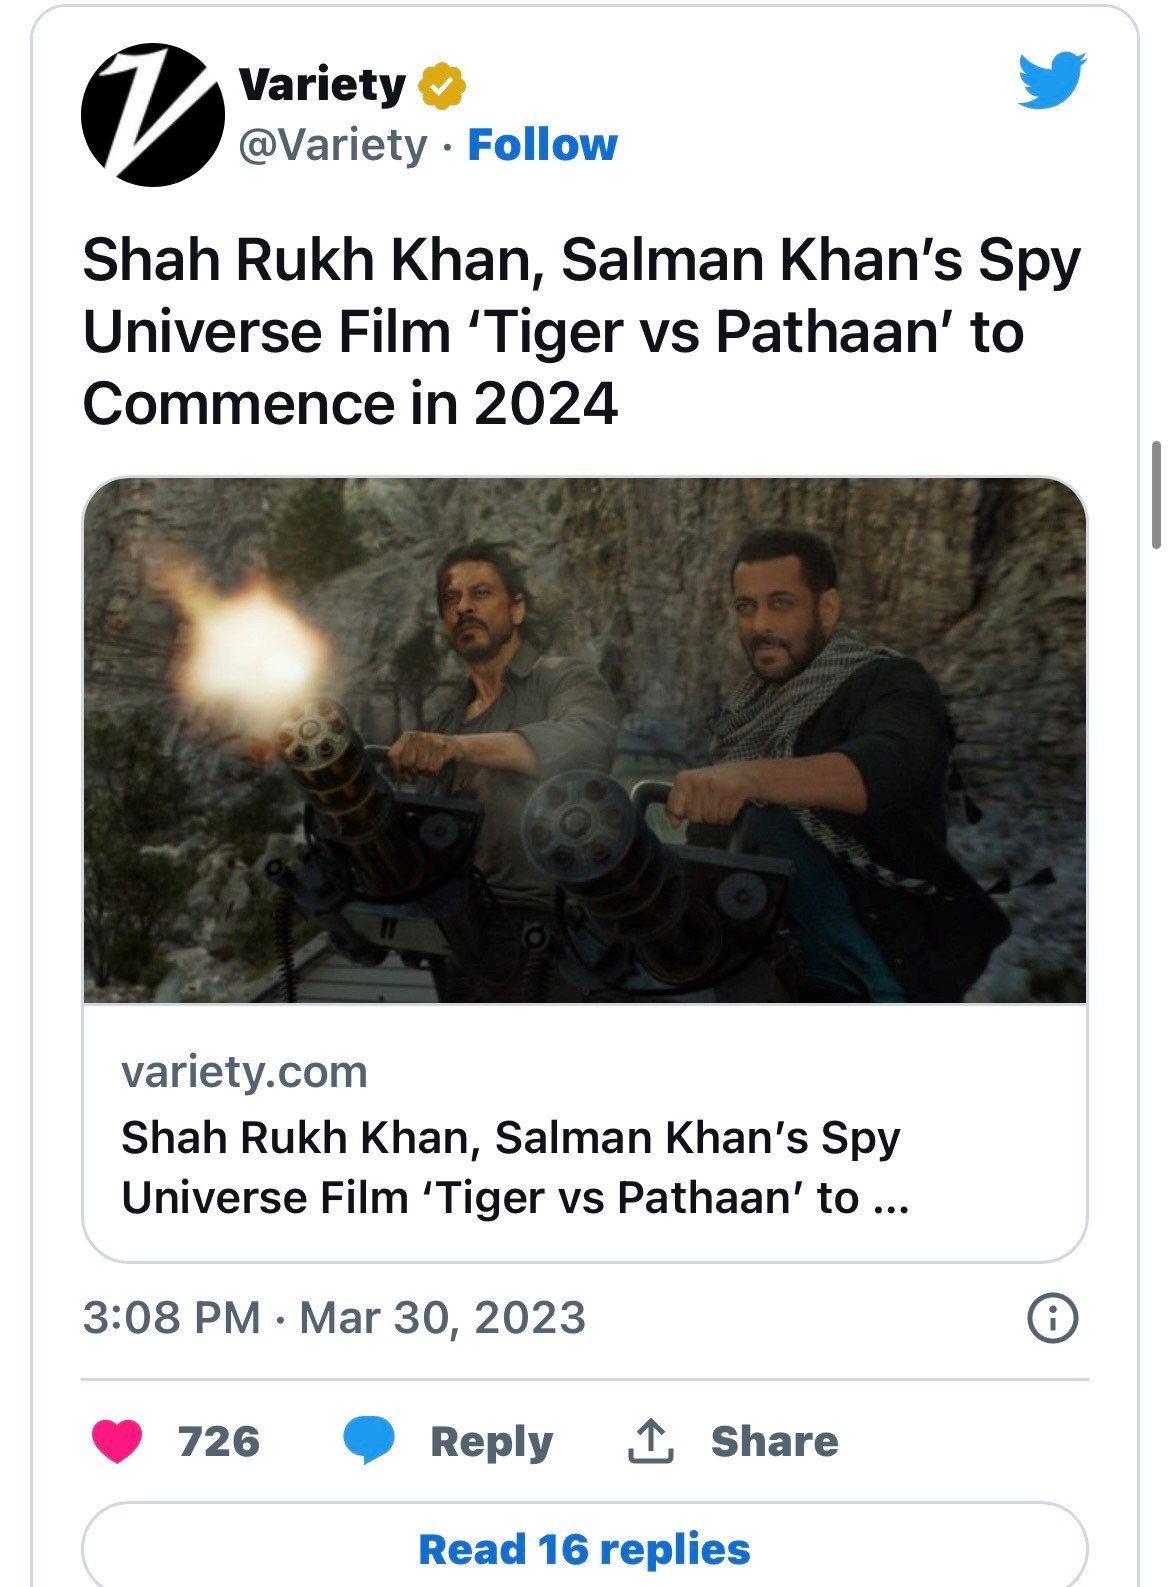Open the Variety display name profile

click(322, 85)
